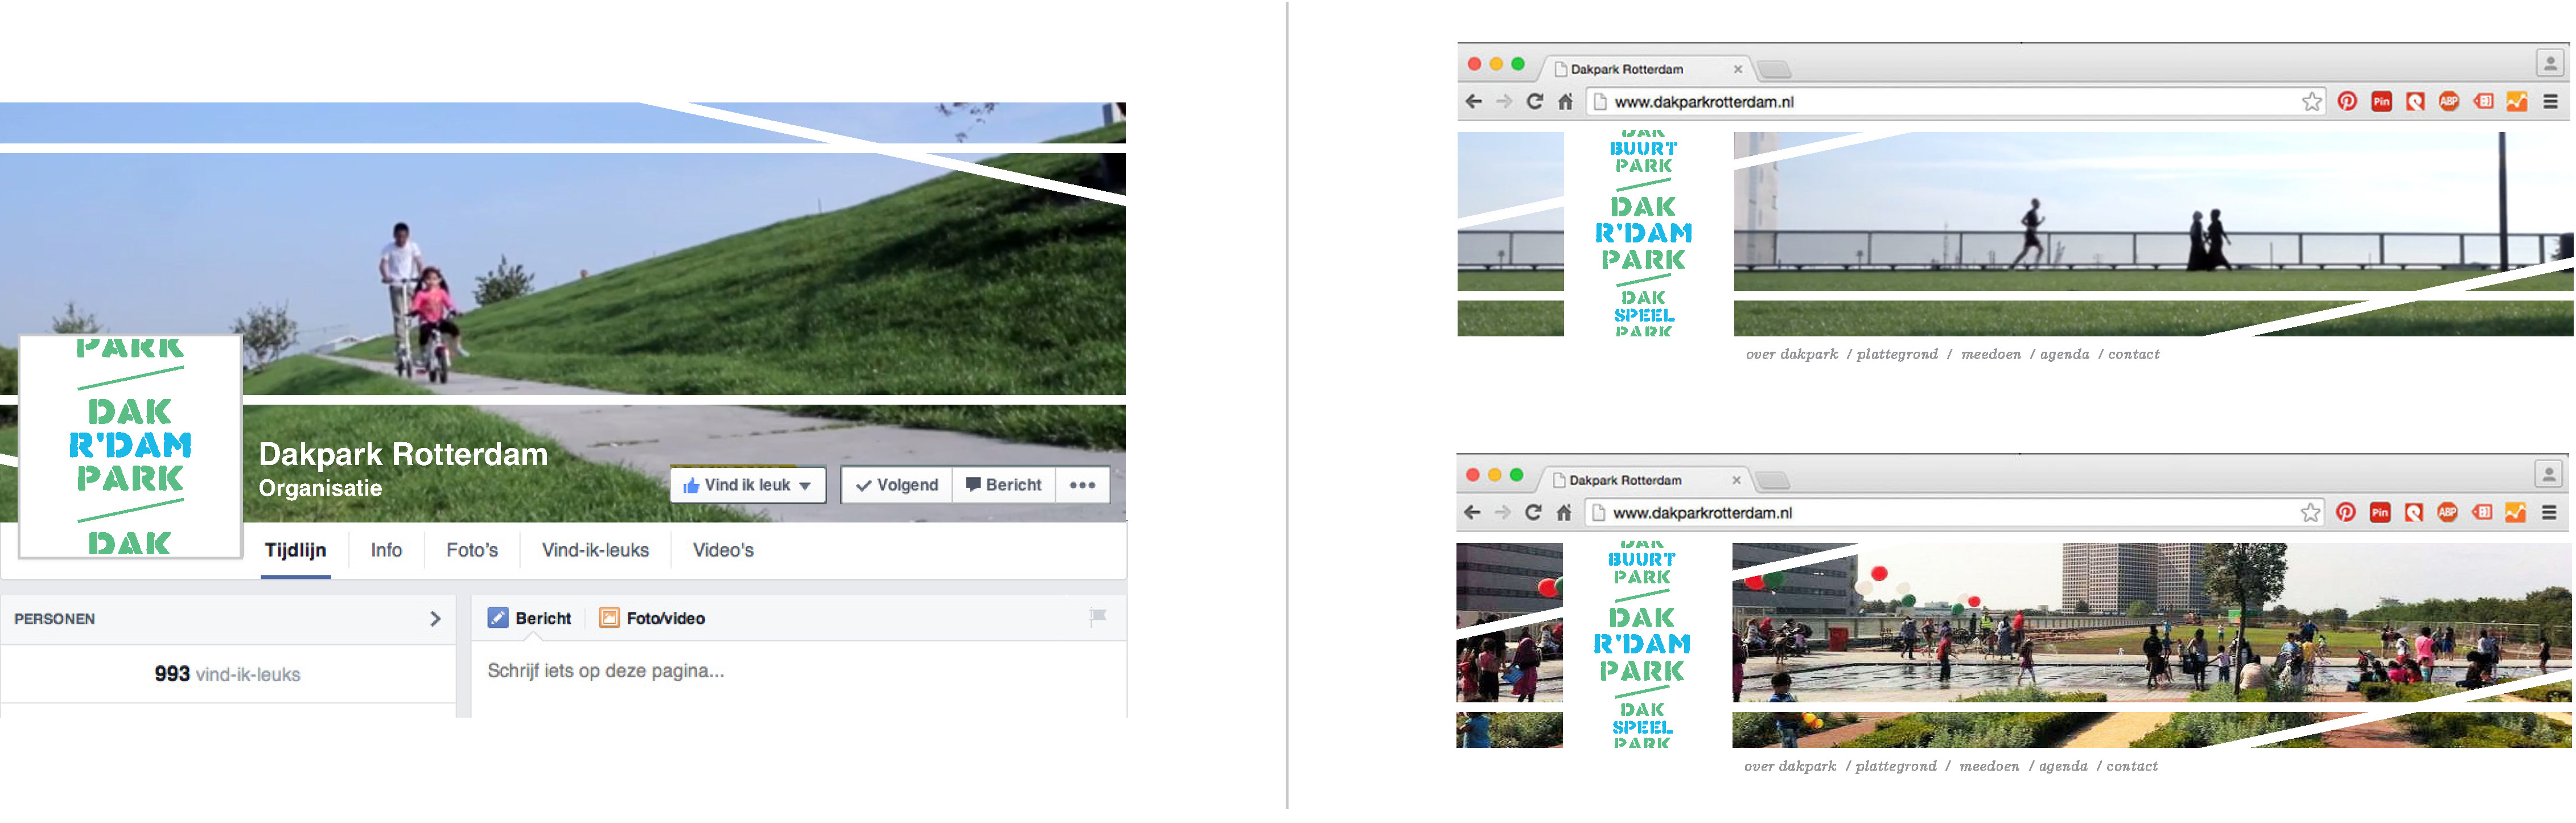Open the Video's tab
This screenshot has width=2576, height=823.
tap(723, 550)
